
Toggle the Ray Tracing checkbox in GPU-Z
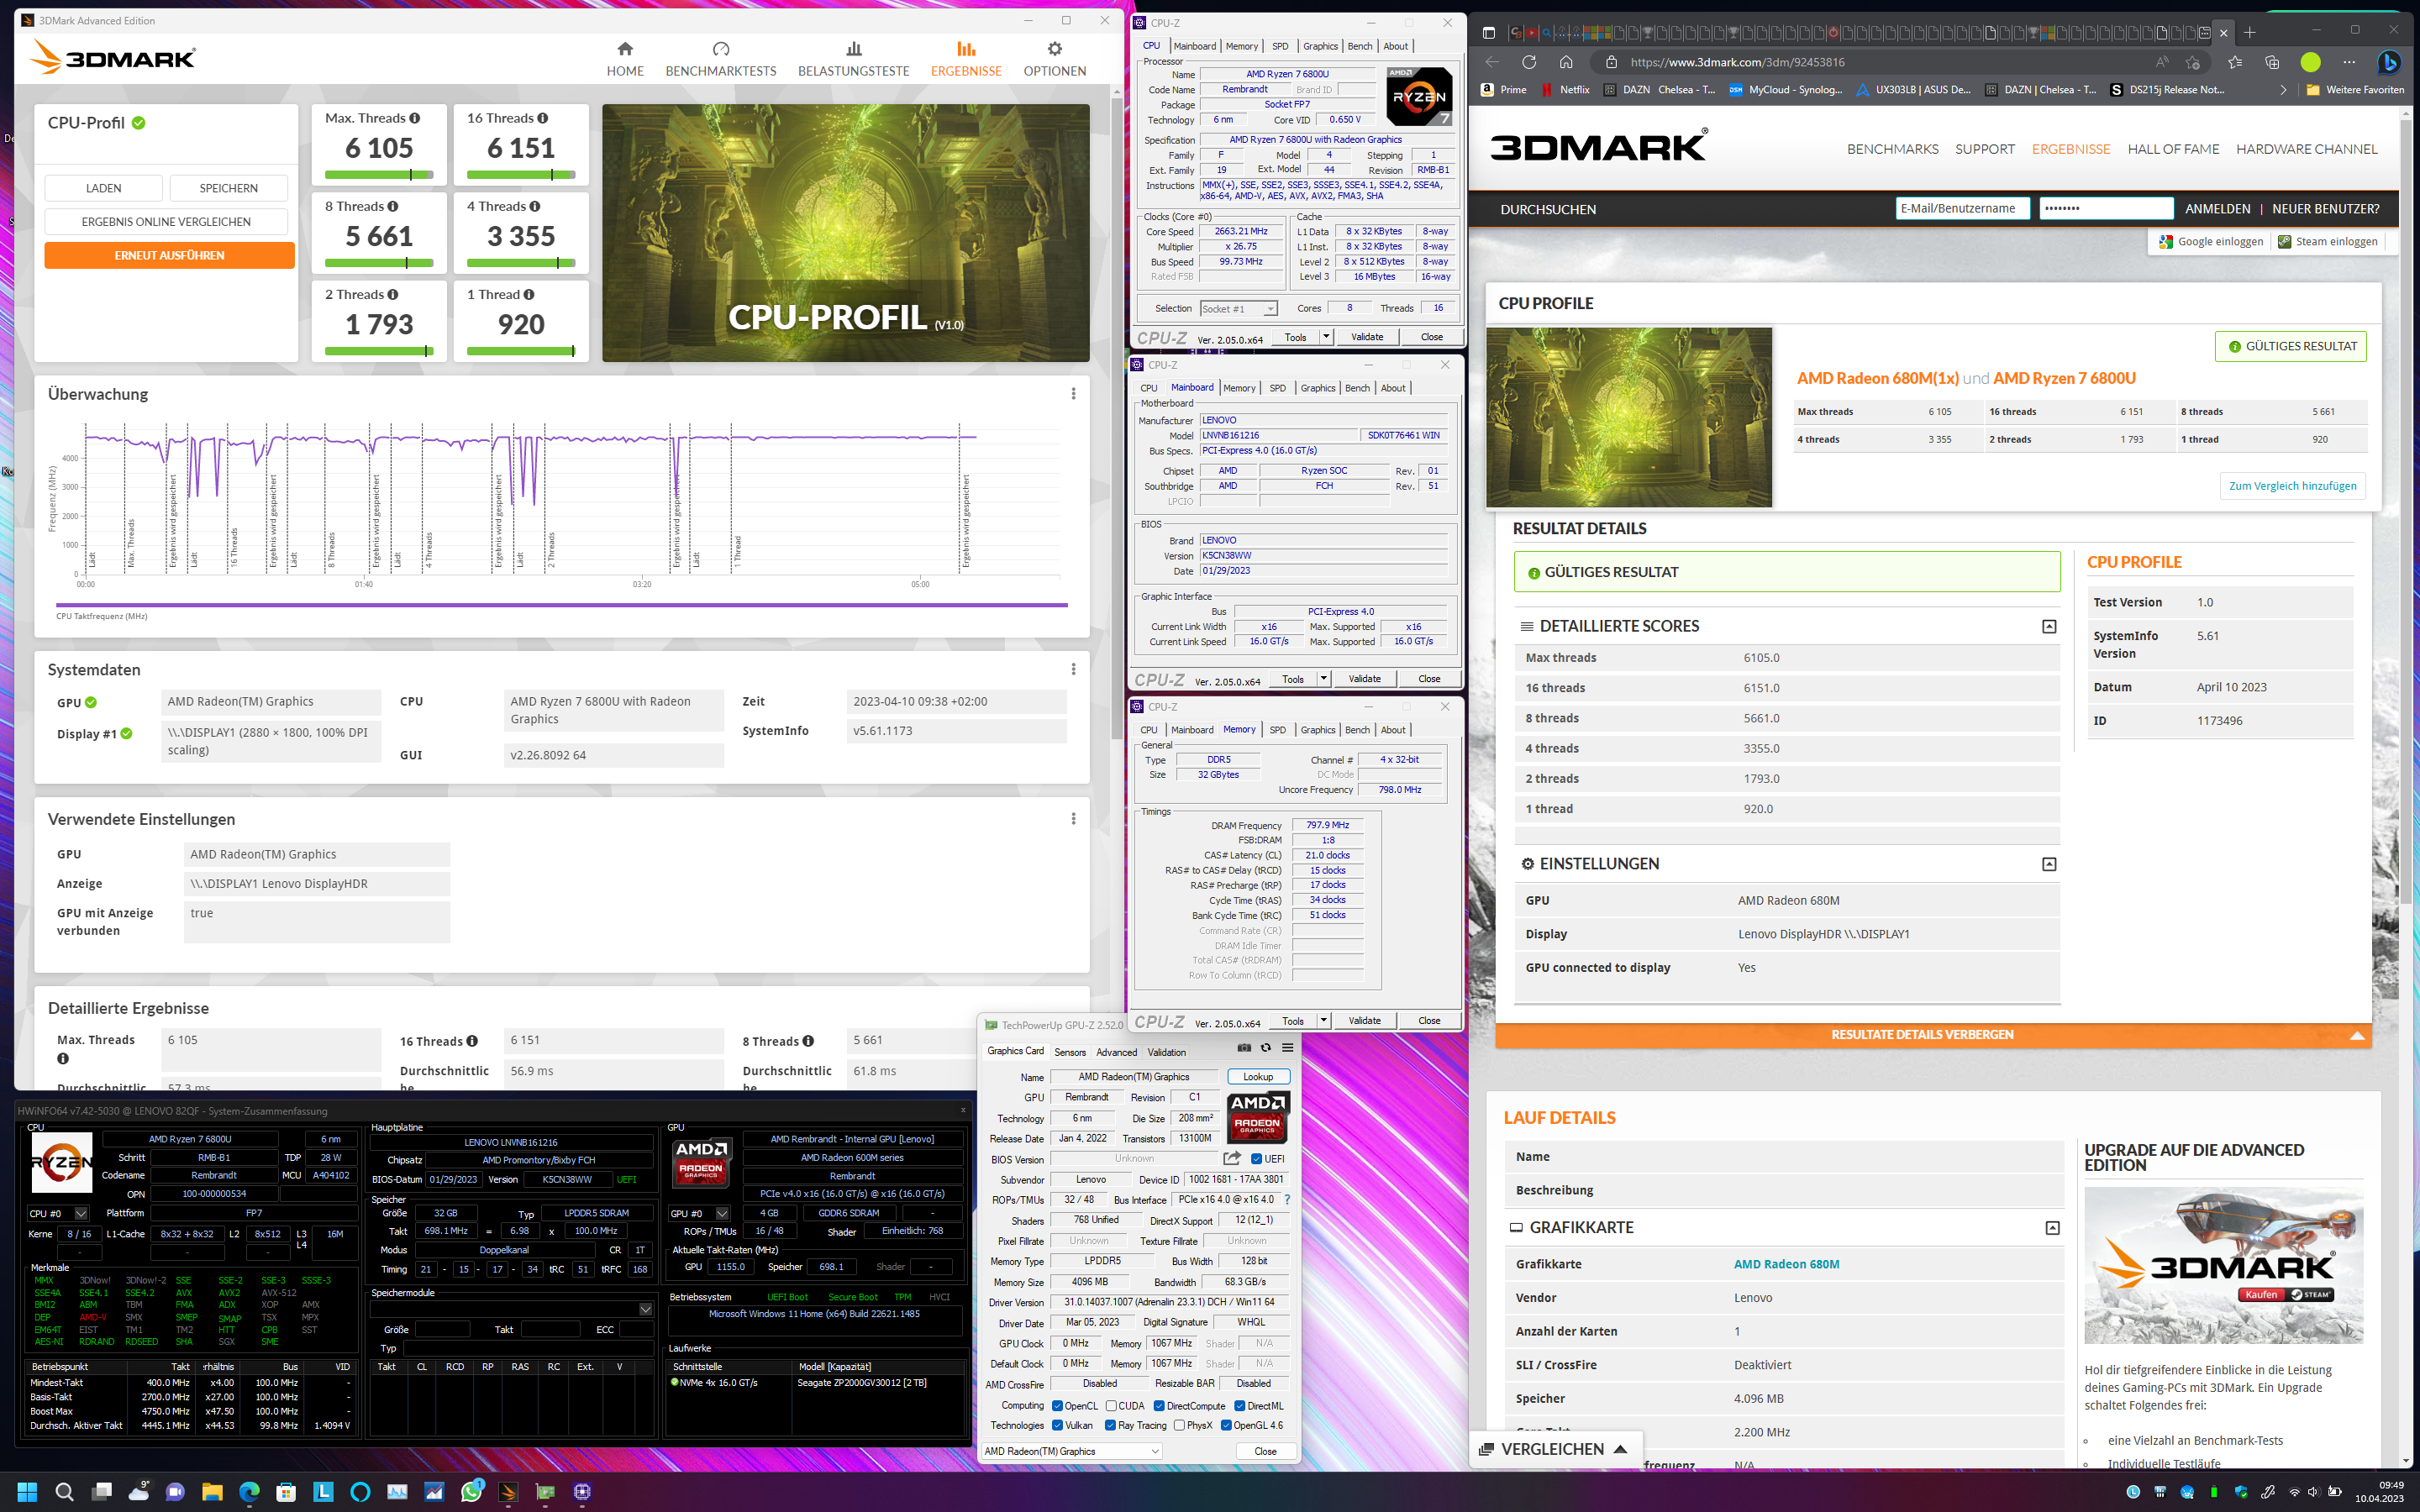[x=1111, y=1425]
